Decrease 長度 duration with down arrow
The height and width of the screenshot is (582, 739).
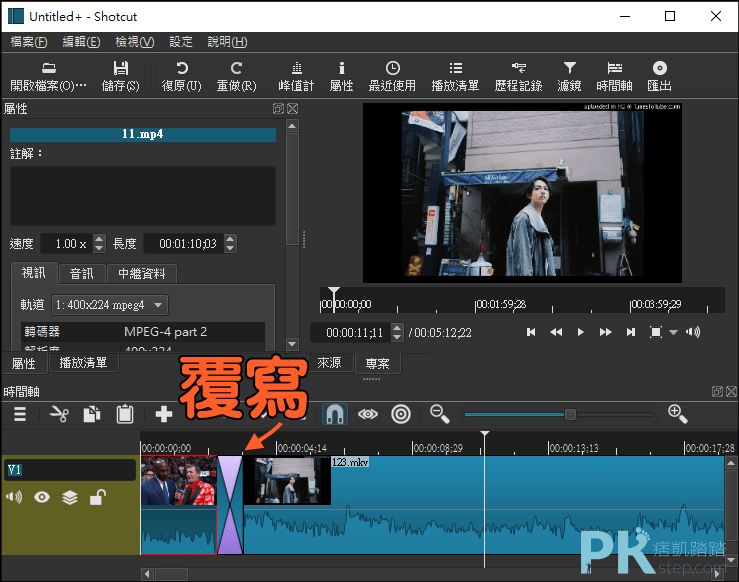[x=230, y=248]
